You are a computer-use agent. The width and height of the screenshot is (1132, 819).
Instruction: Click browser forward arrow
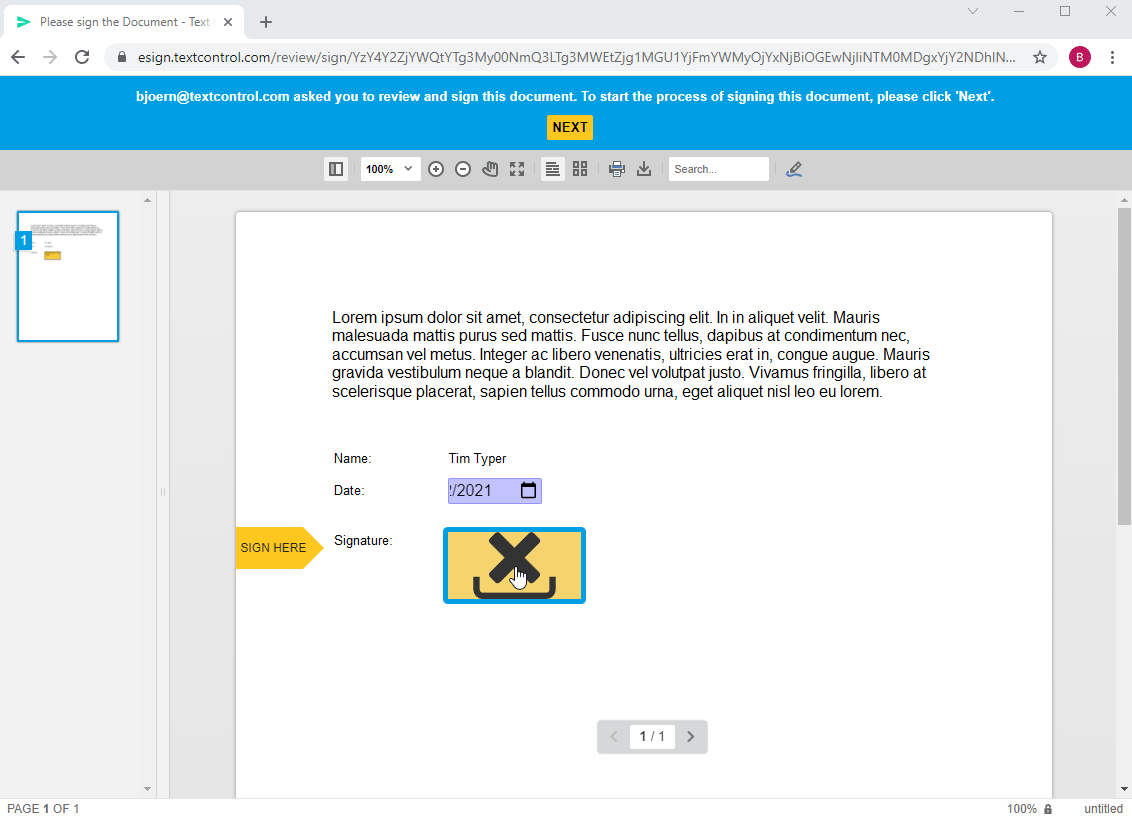coord(50,57)
